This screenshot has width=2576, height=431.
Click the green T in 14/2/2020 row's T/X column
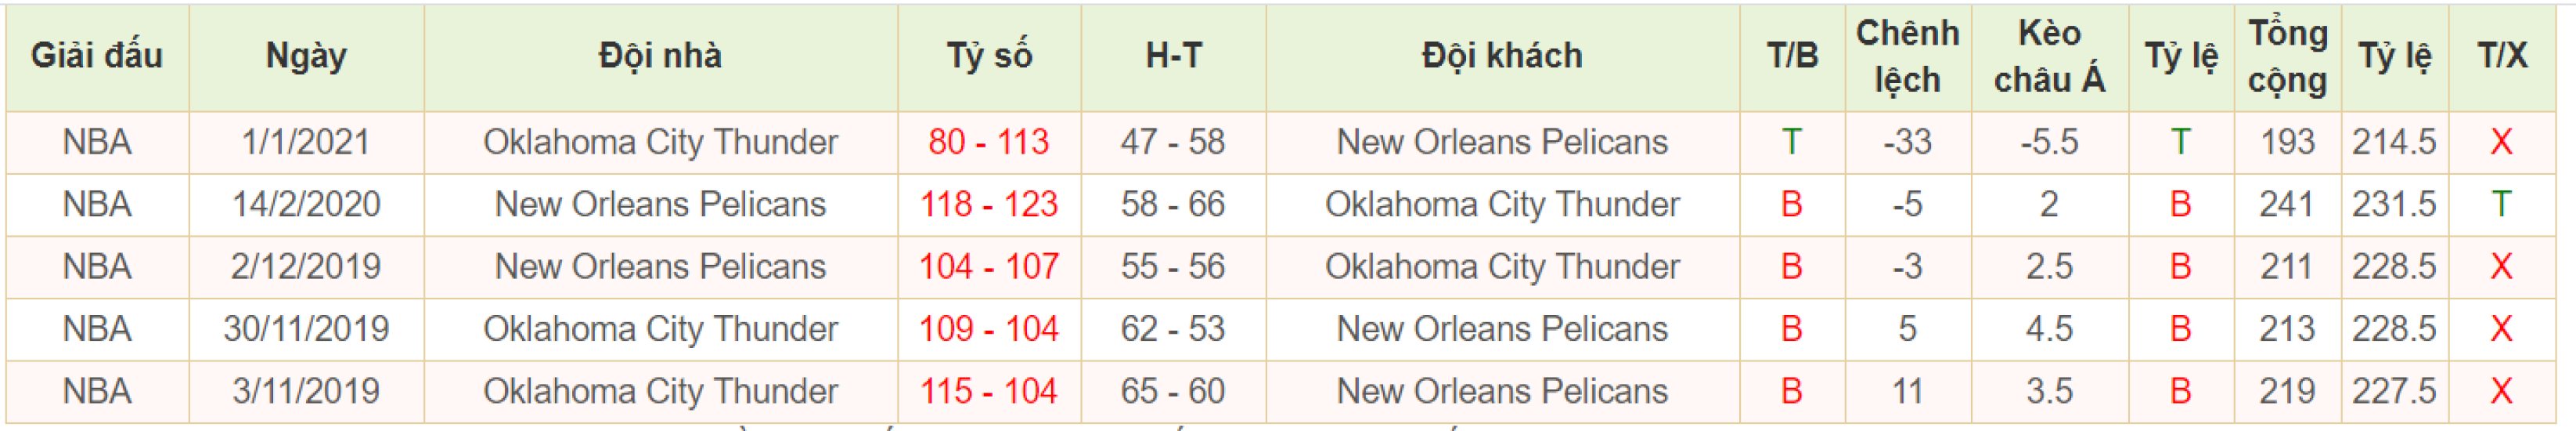coord(2501,205)
